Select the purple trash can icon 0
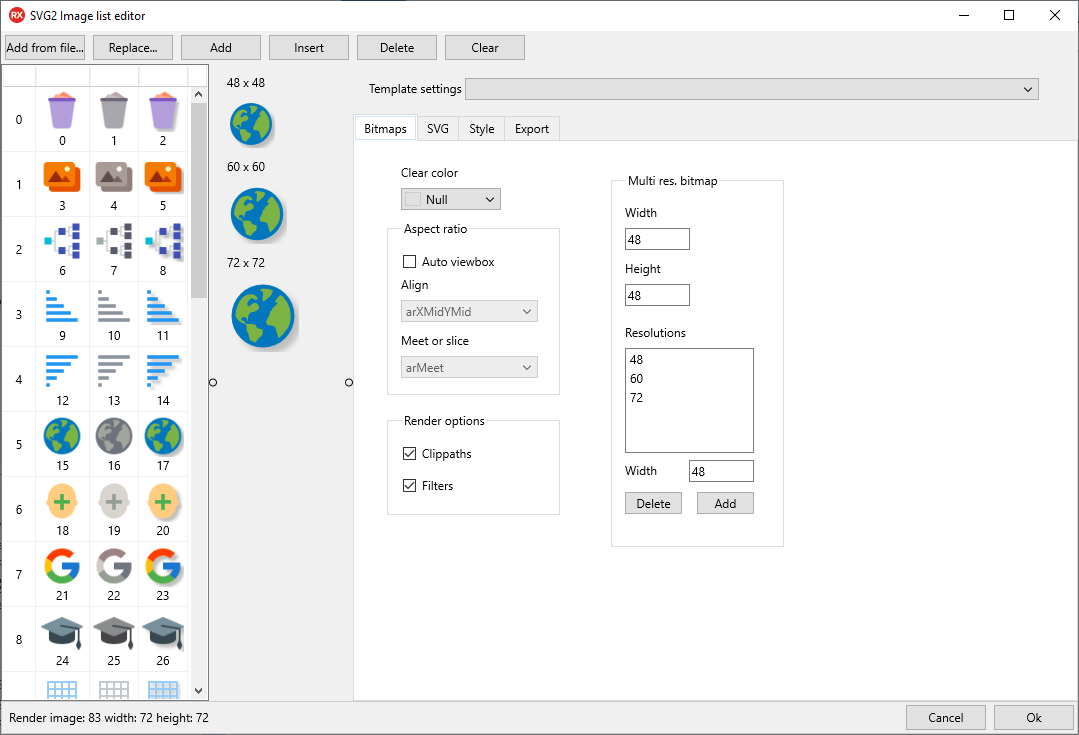This screenshot has width=1079, height=735. click(62, 111)
